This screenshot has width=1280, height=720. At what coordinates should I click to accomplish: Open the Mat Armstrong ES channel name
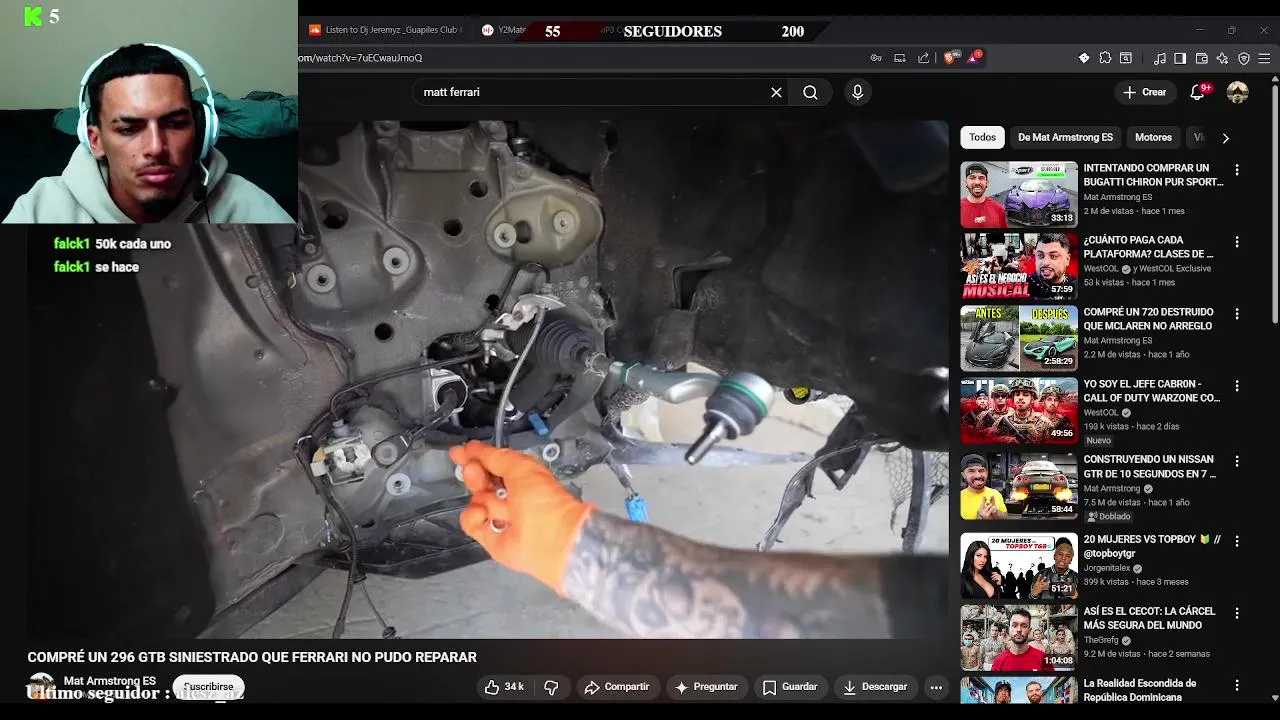tap(110, 681)
